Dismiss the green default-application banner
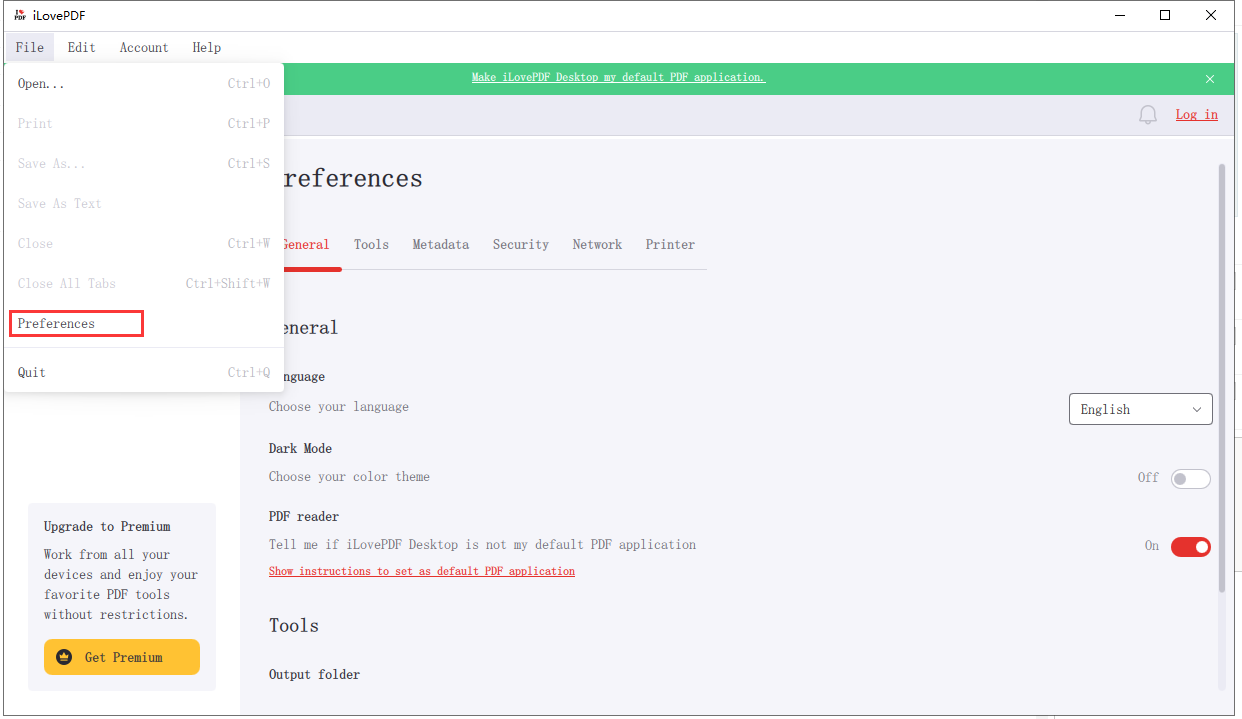This screenshot has height=719, width=1242. pos(1210,79)
